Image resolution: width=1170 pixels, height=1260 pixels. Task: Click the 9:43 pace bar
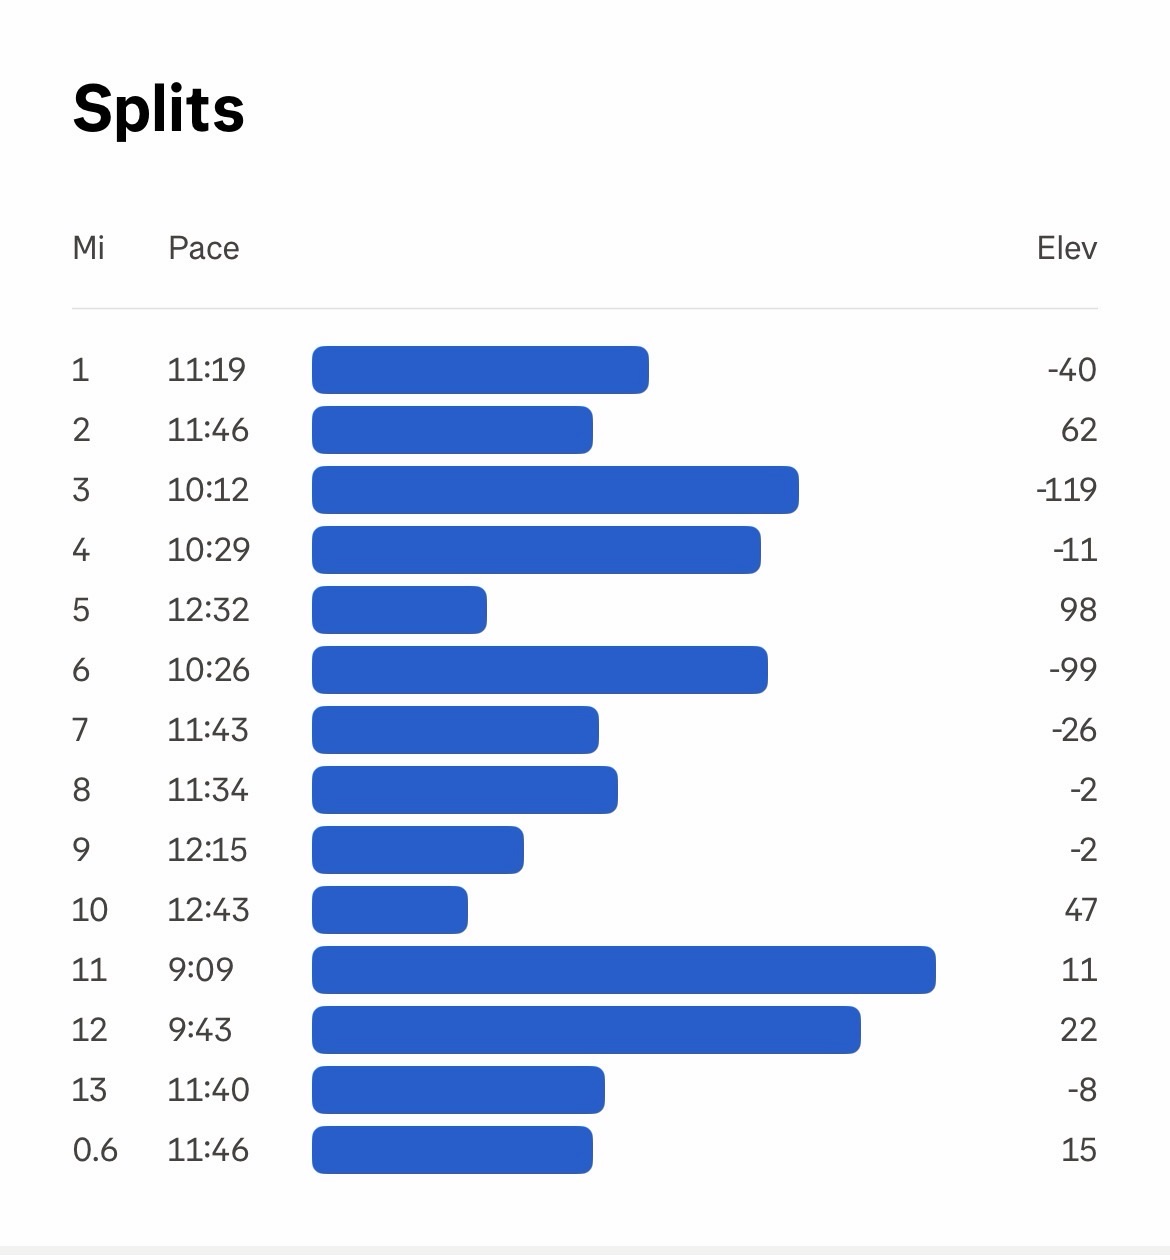tap(586, 1030)
